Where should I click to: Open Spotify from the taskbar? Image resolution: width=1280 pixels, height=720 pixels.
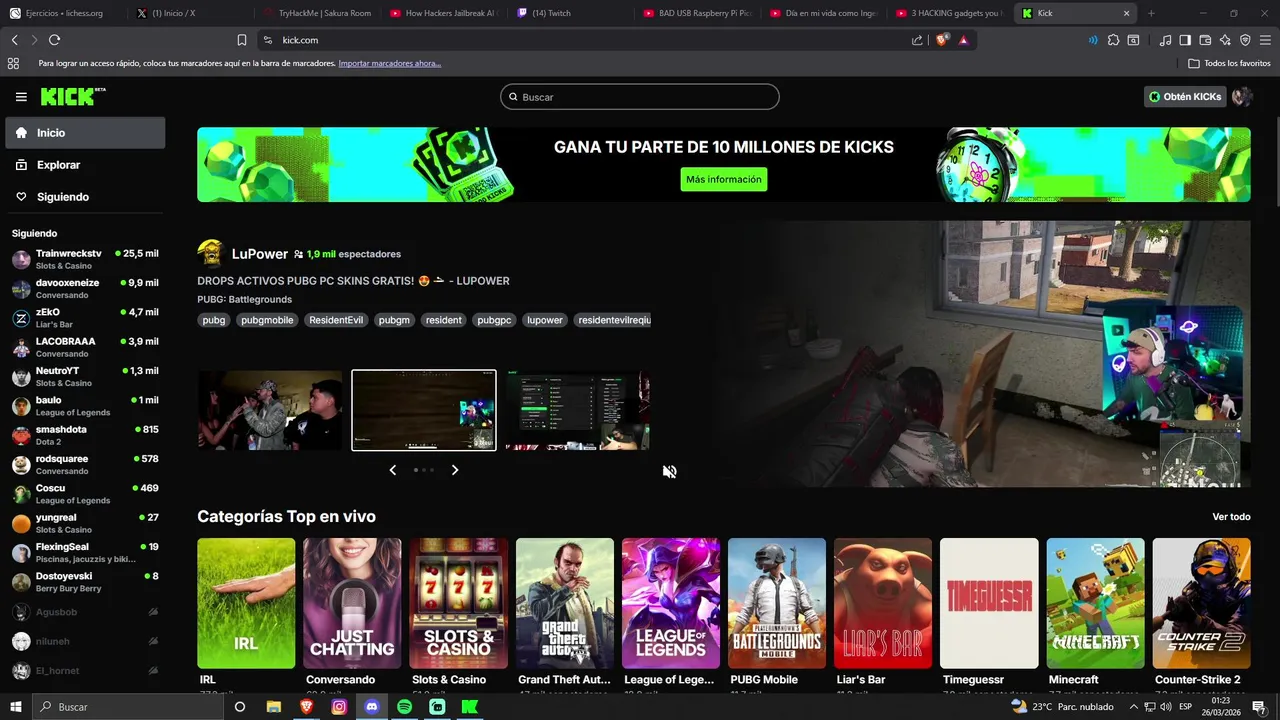pos(404,707)
